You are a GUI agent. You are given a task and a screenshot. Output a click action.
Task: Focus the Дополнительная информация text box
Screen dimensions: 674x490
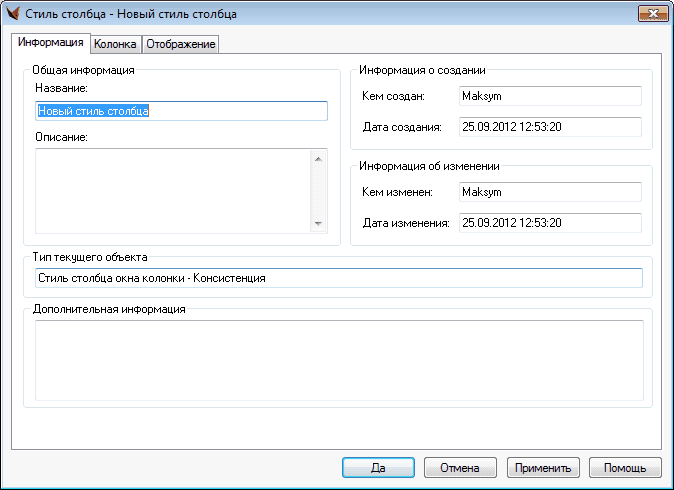tap(338, 360)
